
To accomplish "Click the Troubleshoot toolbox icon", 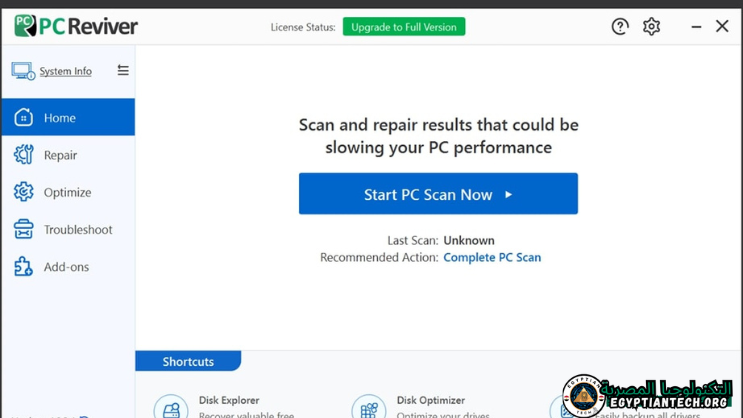I will point(23,229).
